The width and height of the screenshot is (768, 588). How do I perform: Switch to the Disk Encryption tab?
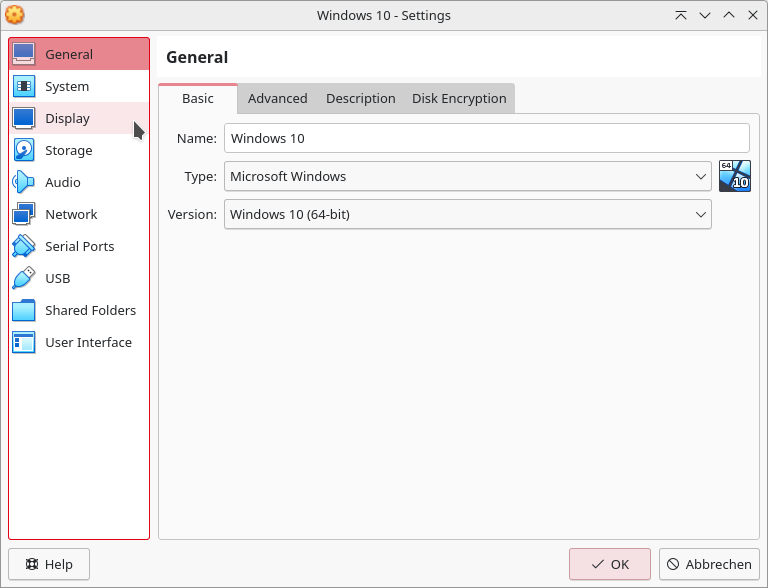(459, 98)
